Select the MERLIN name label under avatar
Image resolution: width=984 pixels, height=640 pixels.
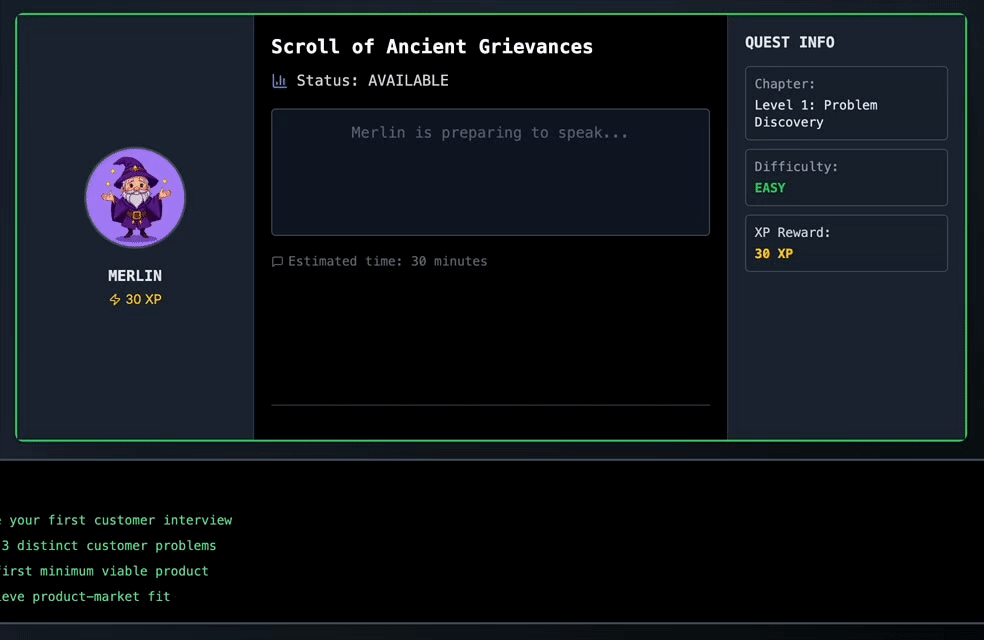(135, 276)
